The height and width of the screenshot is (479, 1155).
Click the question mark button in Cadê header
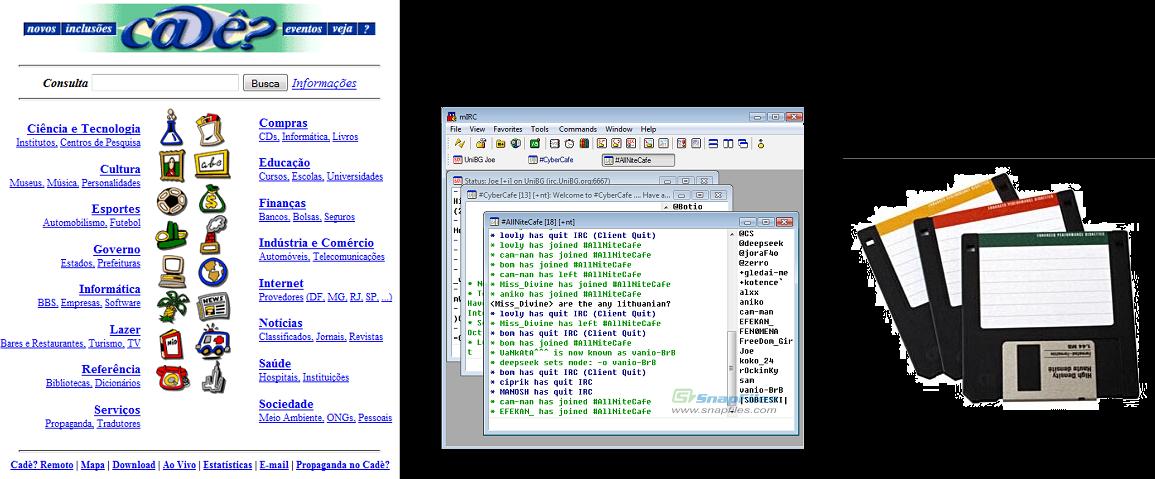click(x=367, y=29)
